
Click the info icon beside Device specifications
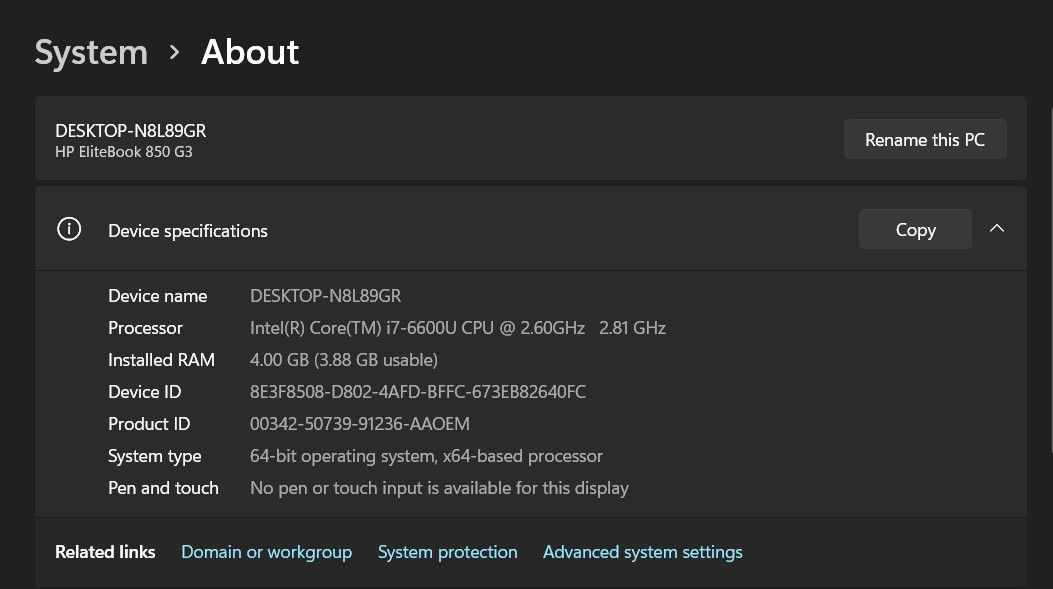(69, 230)
